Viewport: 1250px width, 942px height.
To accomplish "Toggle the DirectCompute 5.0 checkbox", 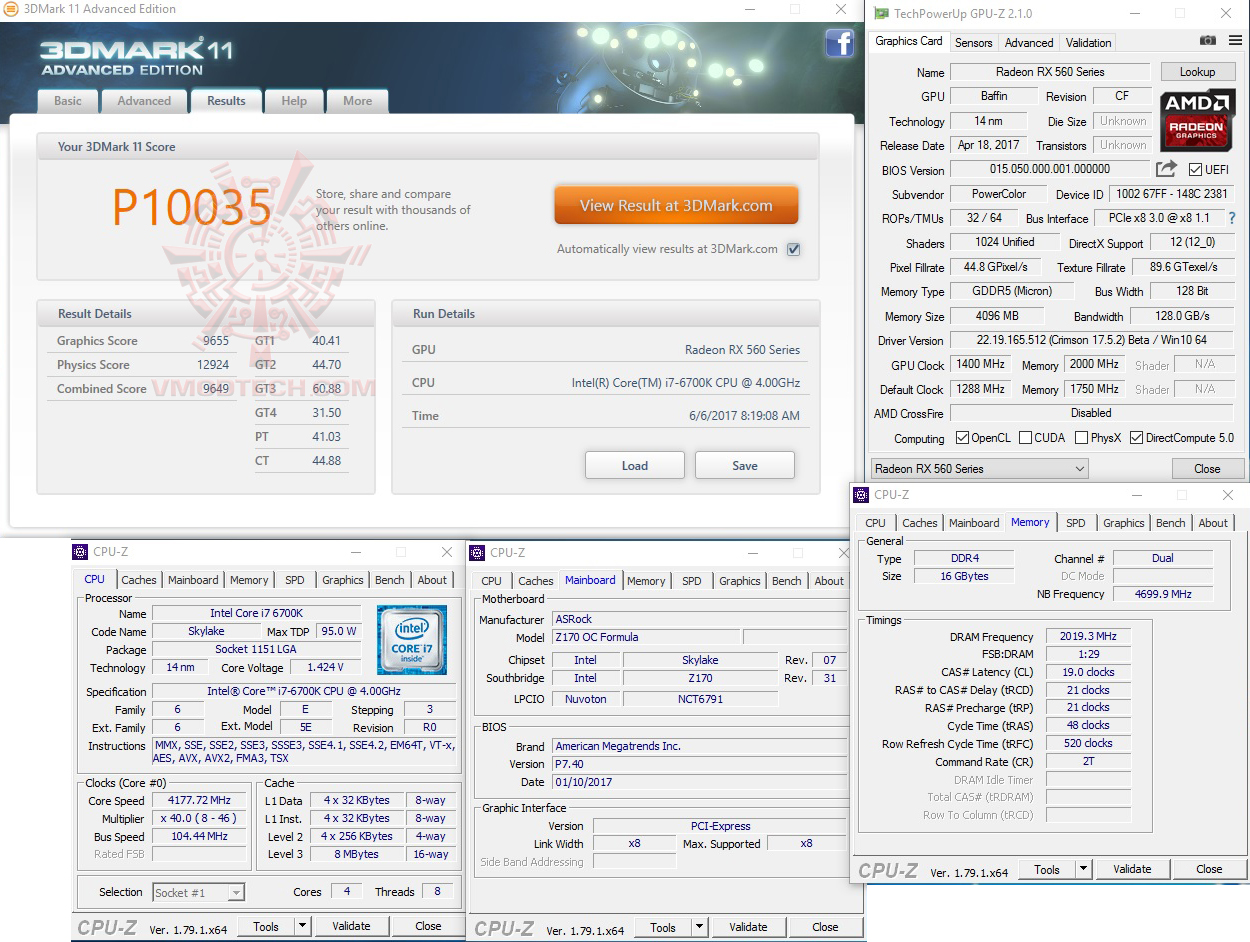I will pos(1136,438).
